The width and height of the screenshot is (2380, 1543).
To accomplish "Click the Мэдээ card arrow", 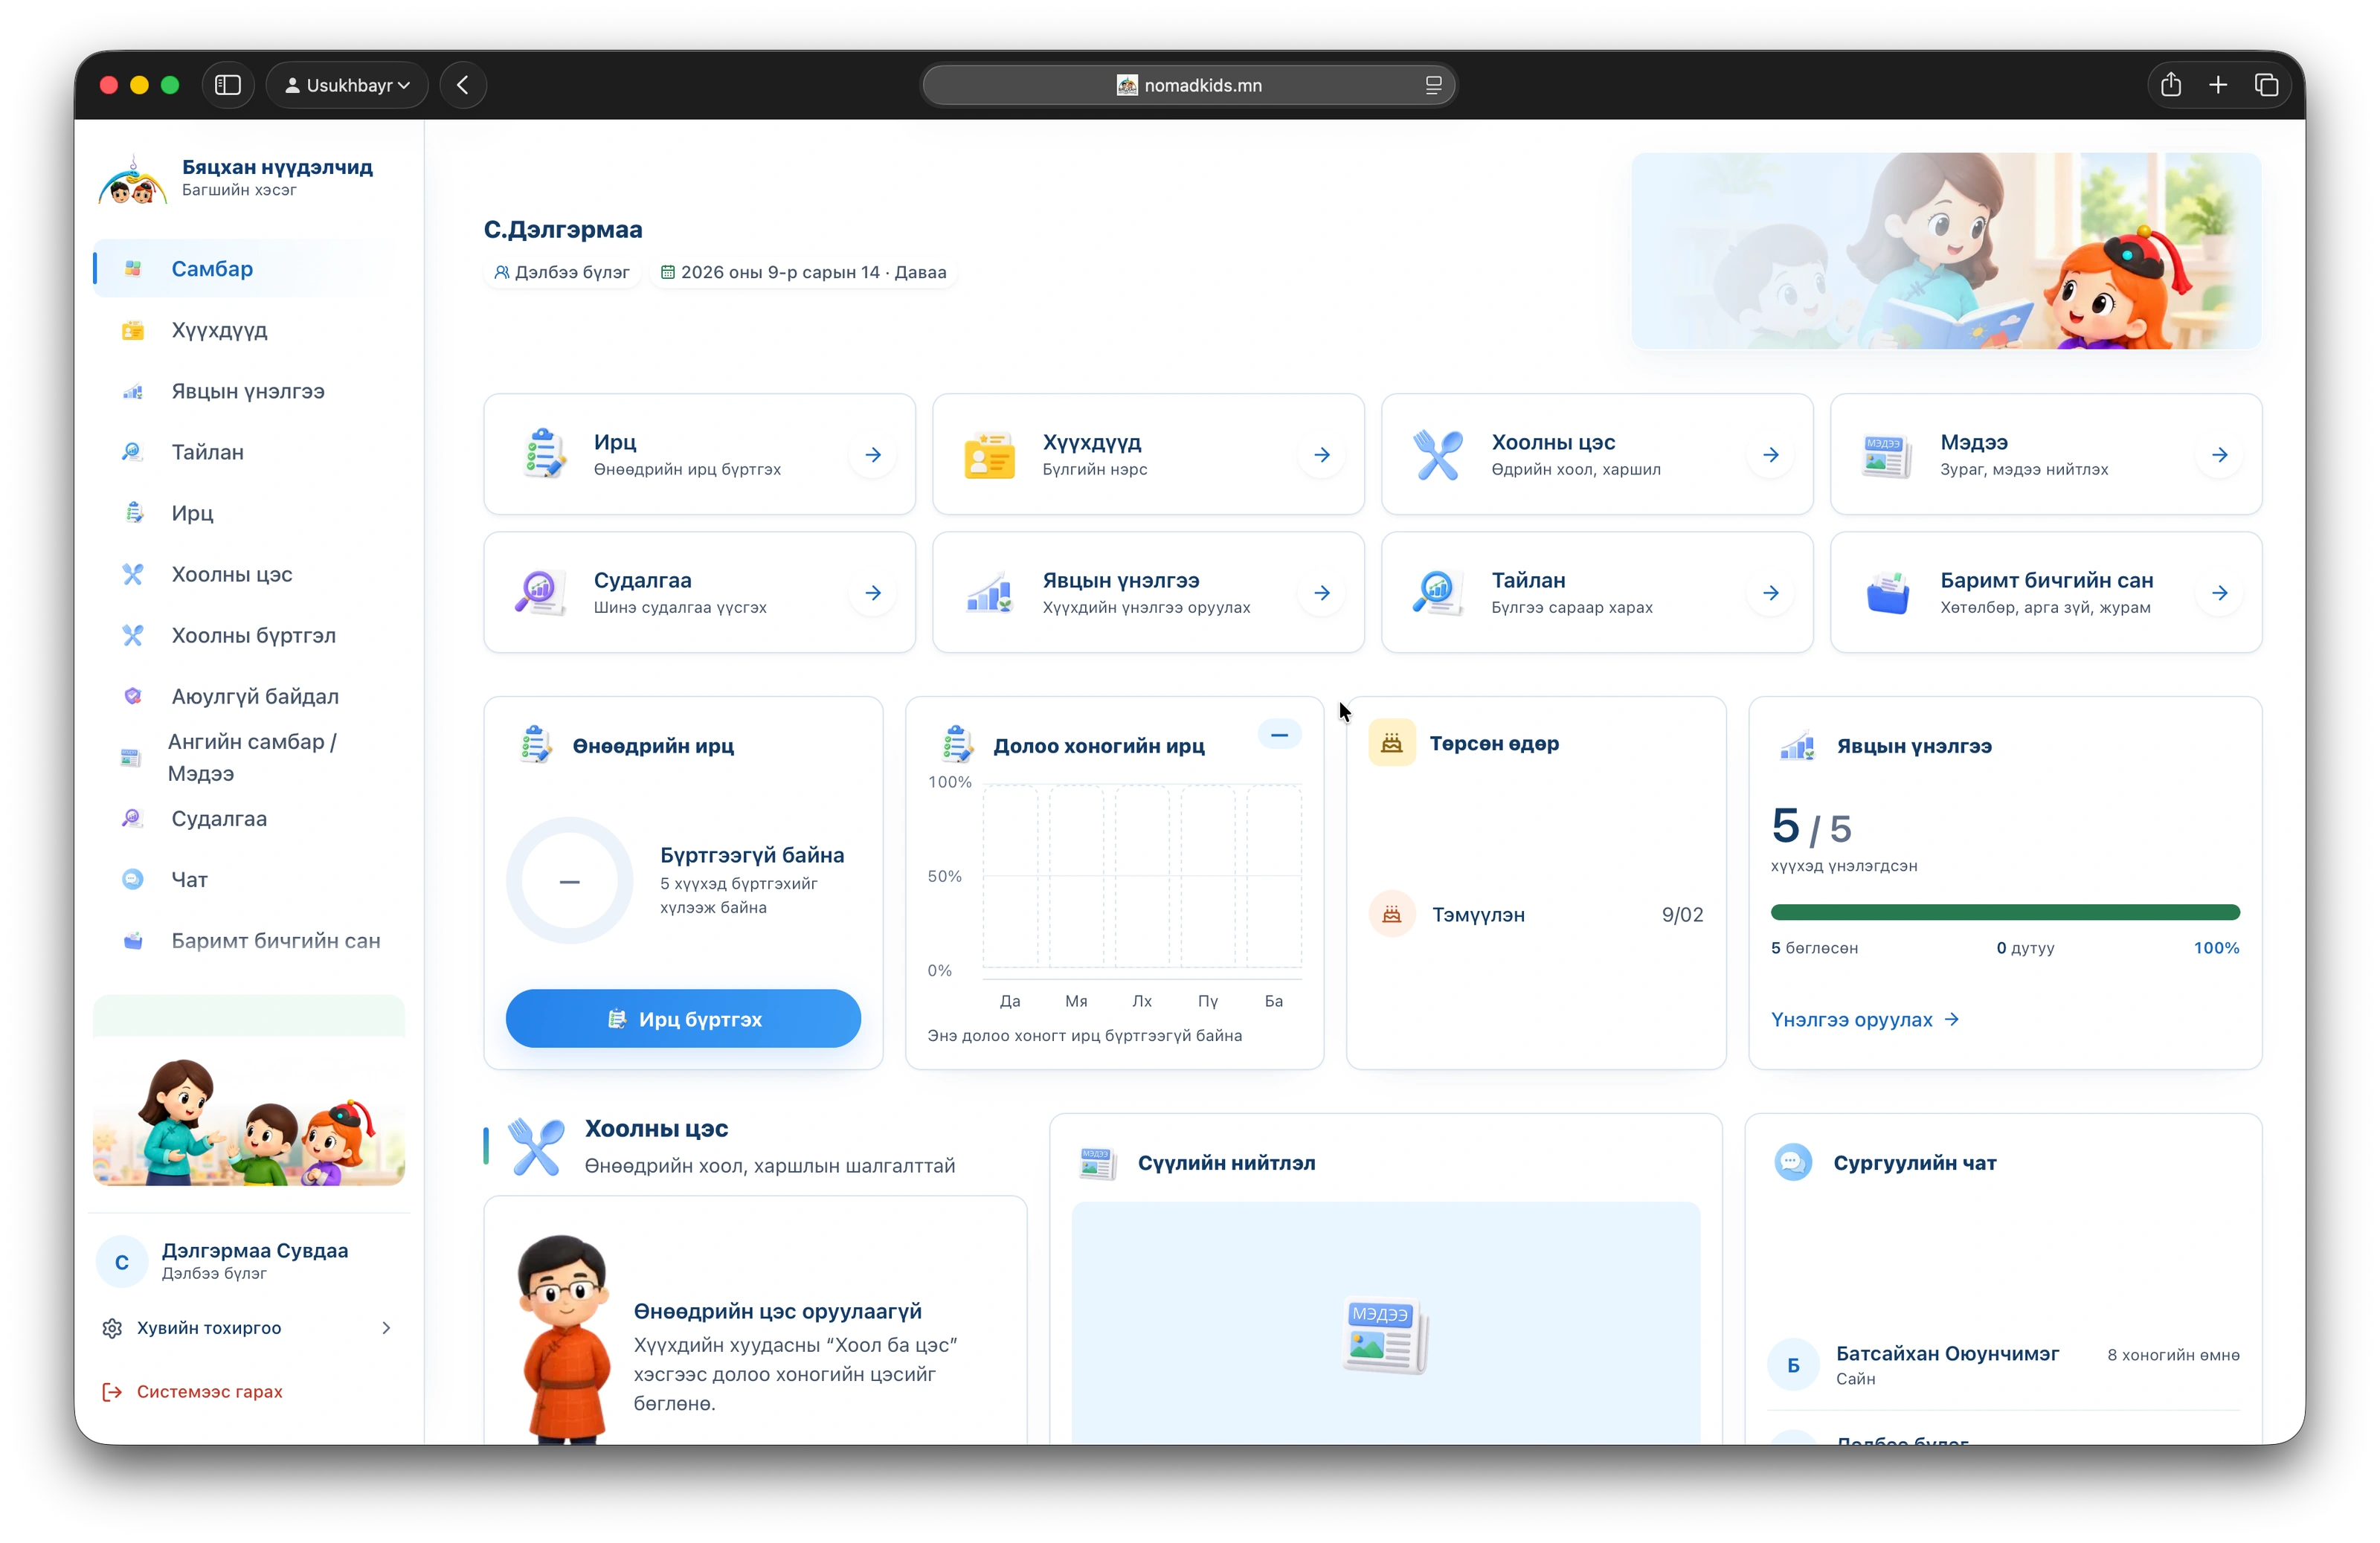I will 2220,455.
